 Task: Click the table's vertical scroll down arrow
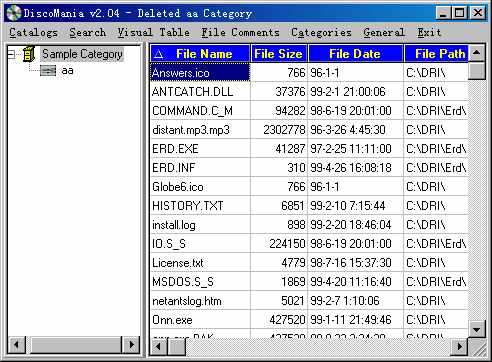click(x=477, y=330)
